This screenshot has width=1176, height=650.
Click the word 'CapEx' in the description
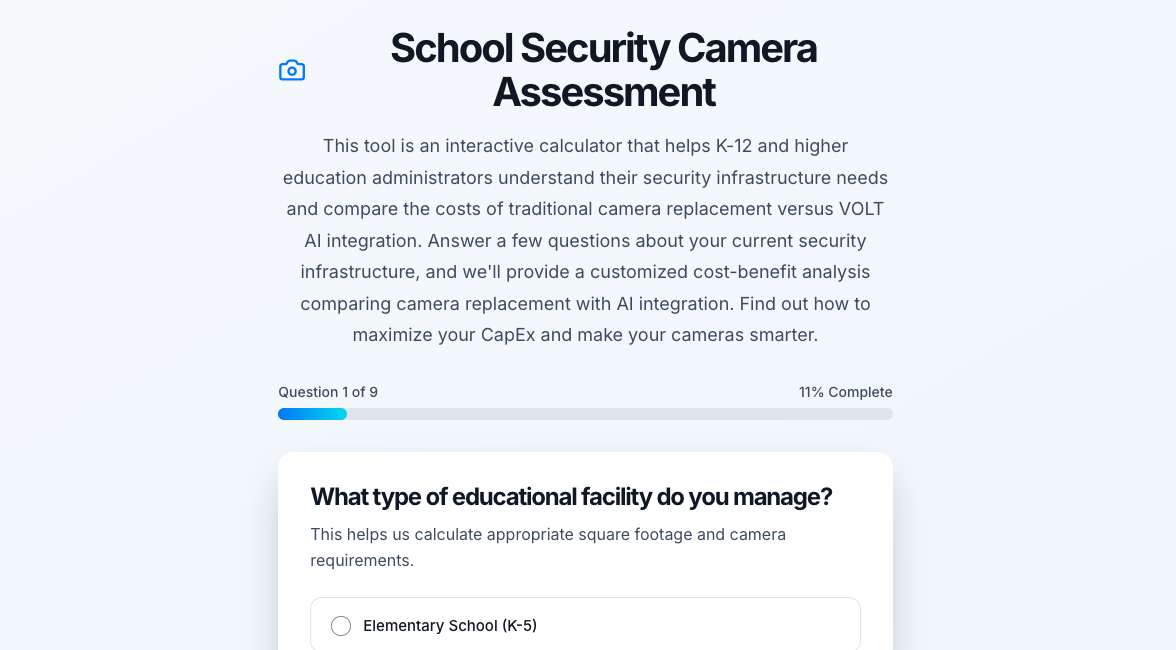tap(508, 335)
